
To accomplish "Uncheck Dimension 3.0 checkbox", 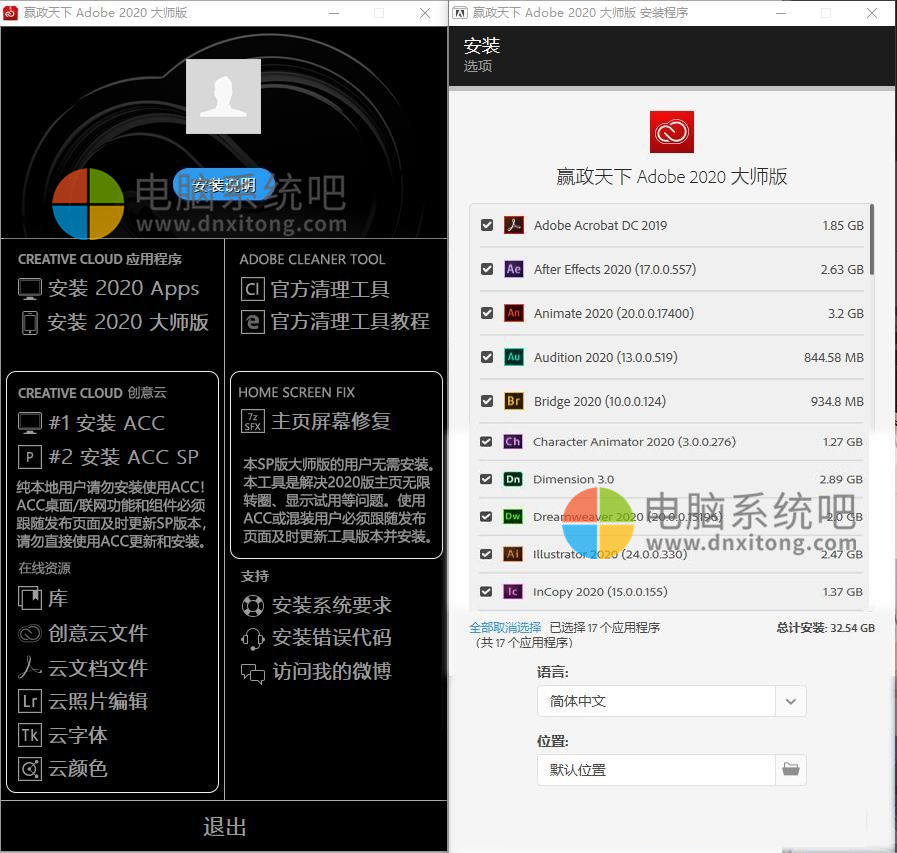I will (x=486, y=479).
